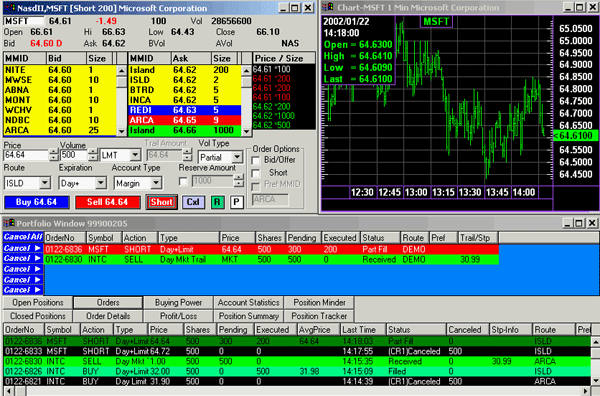Viewport: 600px width, 396px height.
Task: Toggle the Bid/Offer checkbox
Action: click(256, 160)
